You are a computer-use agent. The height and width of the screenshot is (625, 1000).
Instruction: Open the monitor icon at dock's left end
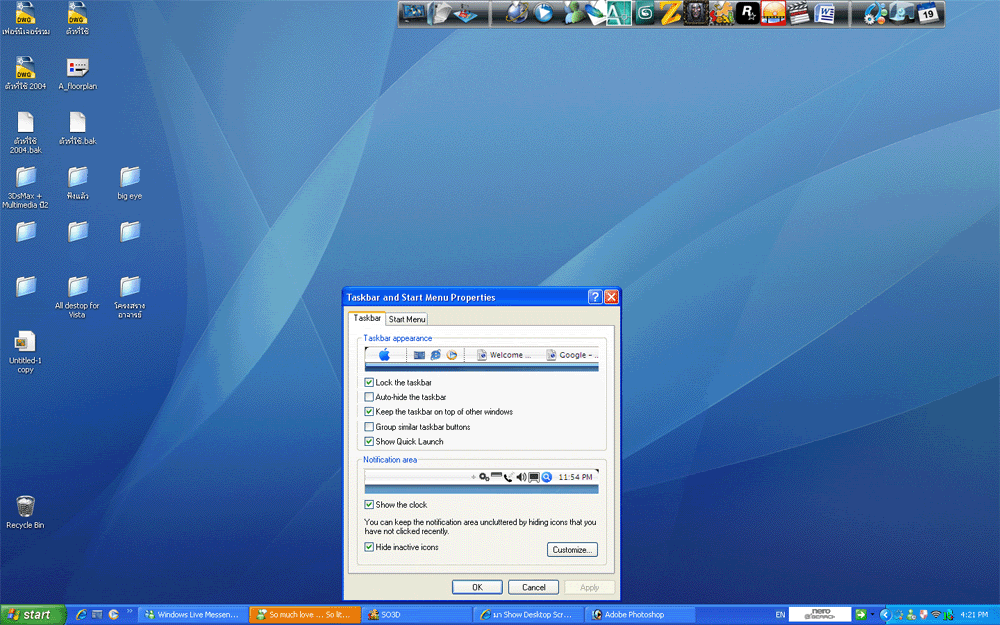(x=414, y=13)
